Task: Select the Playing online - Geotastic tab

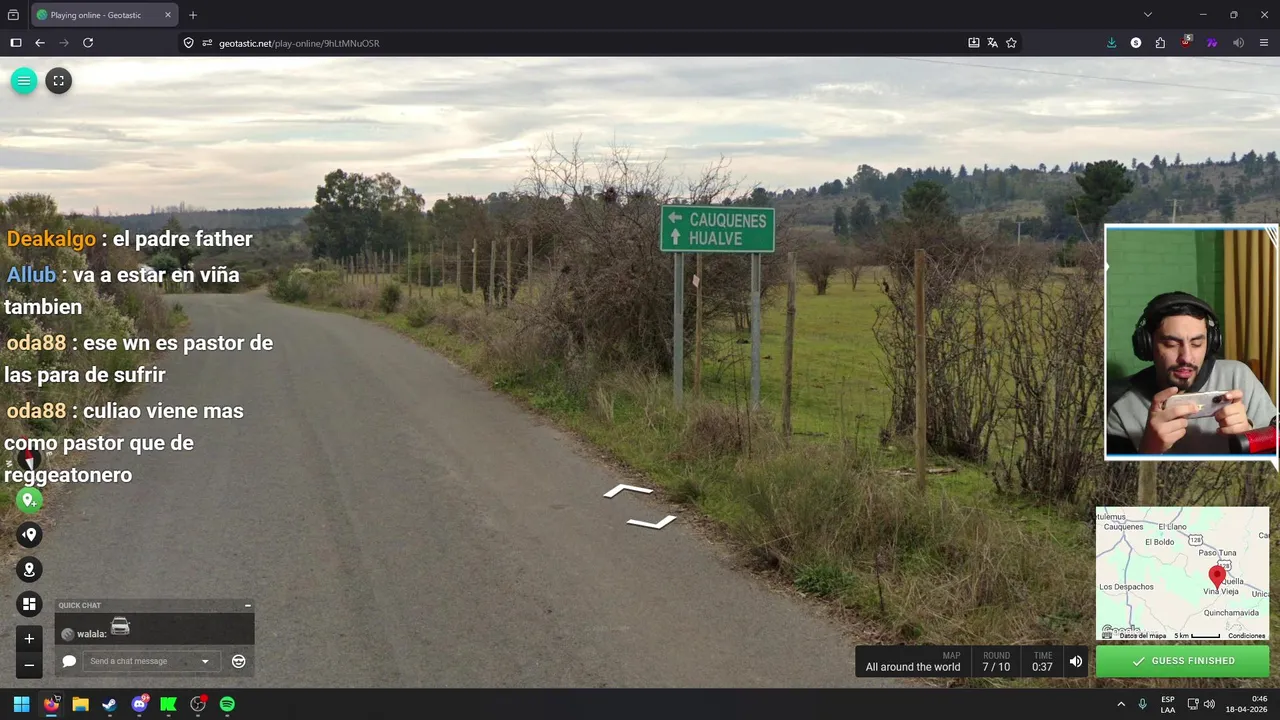Action: 104,15
